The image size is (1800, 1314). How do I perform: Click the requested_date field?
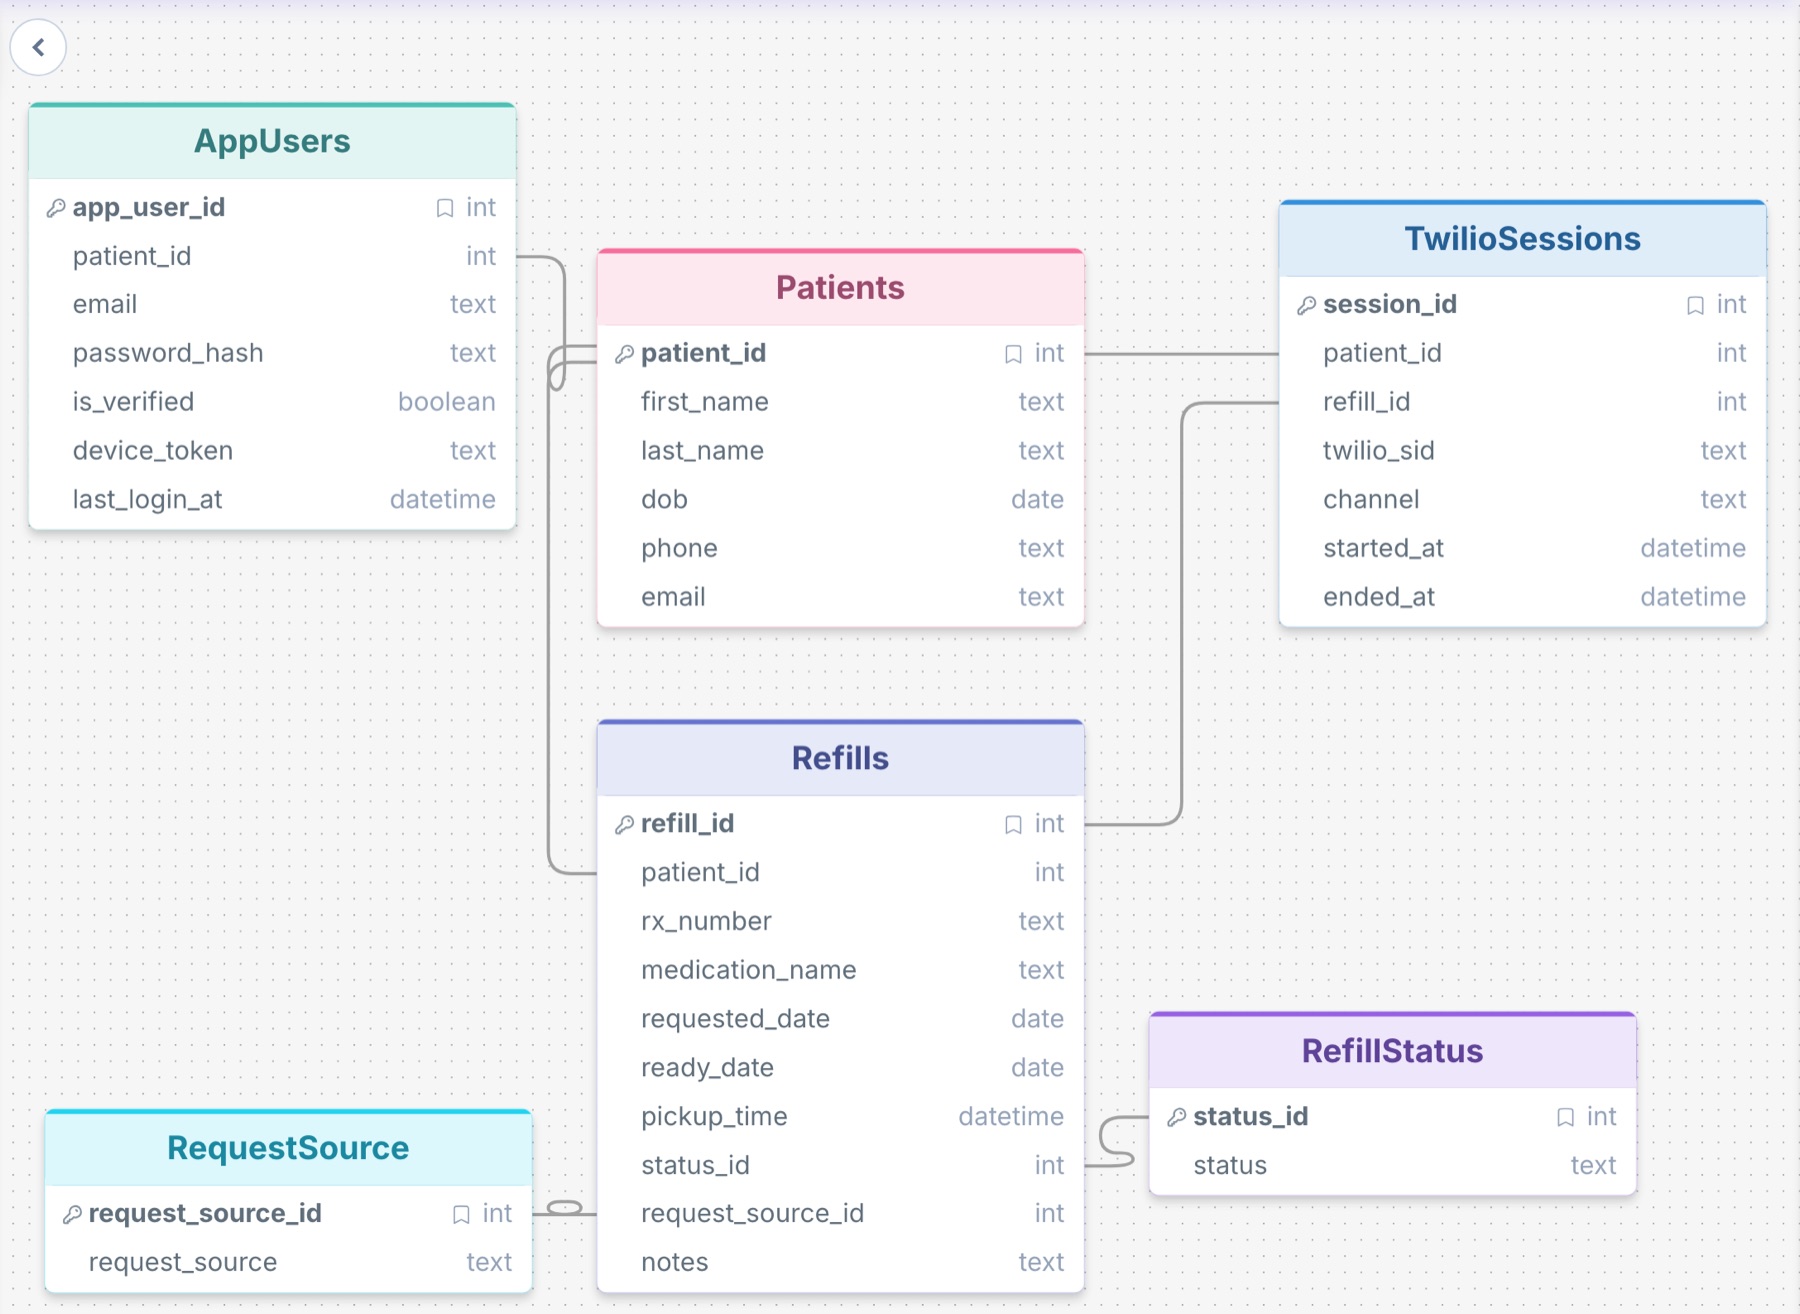[x=840, y=1020]
